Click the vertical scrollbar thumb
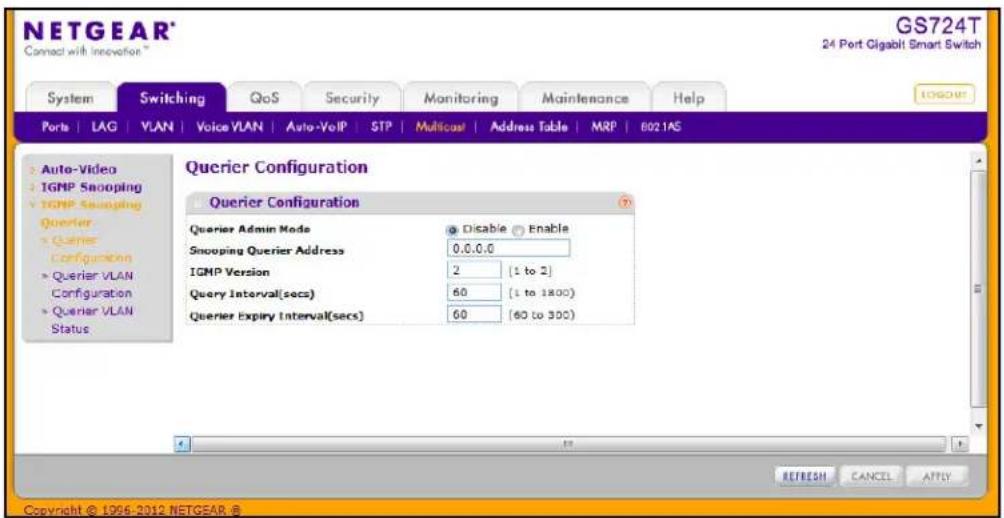 click(978, 288)
